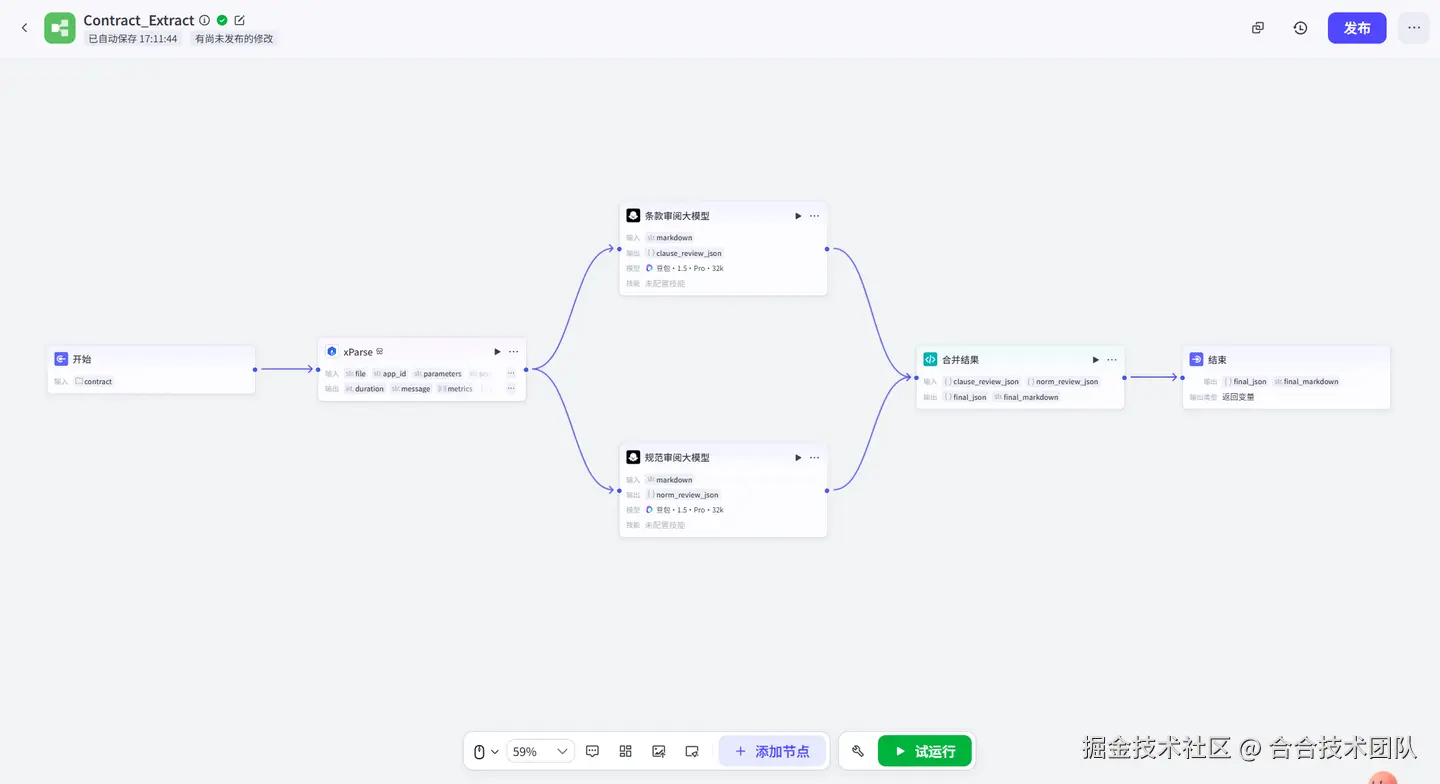Select the 开始 start node icon

[61, 359]
